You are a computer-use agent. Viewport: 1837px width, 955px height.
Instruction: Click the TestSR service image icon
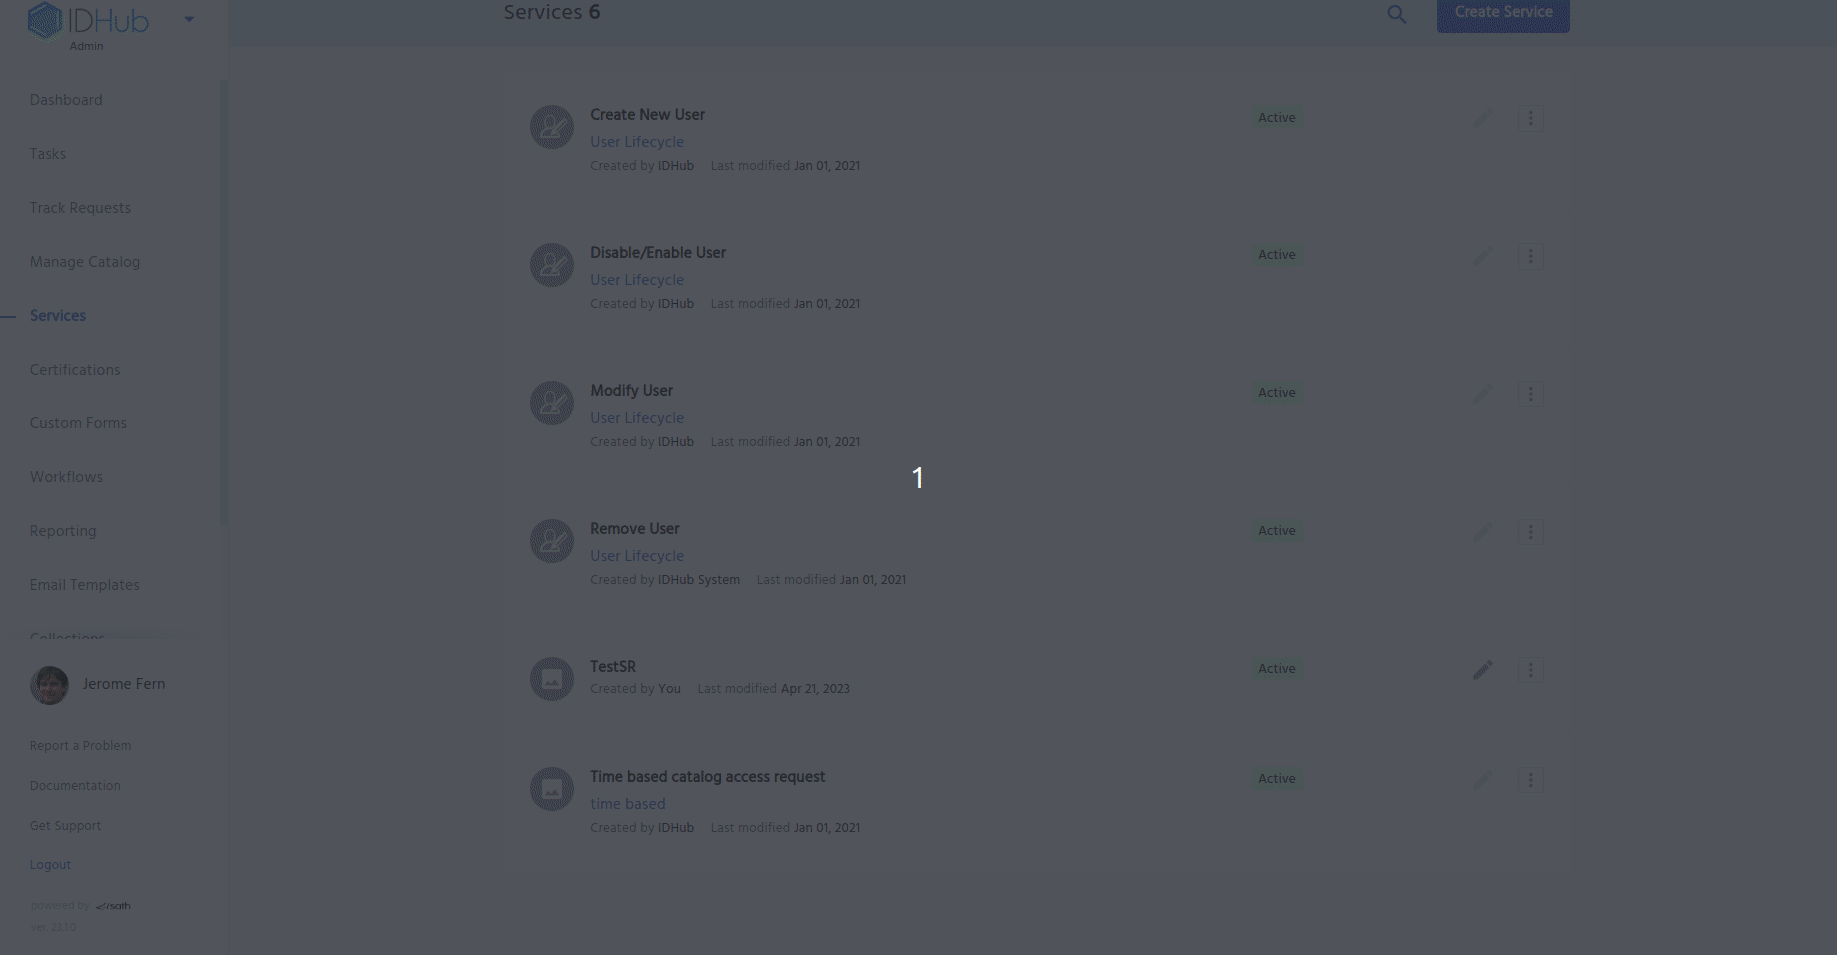(x=551, y=679)
